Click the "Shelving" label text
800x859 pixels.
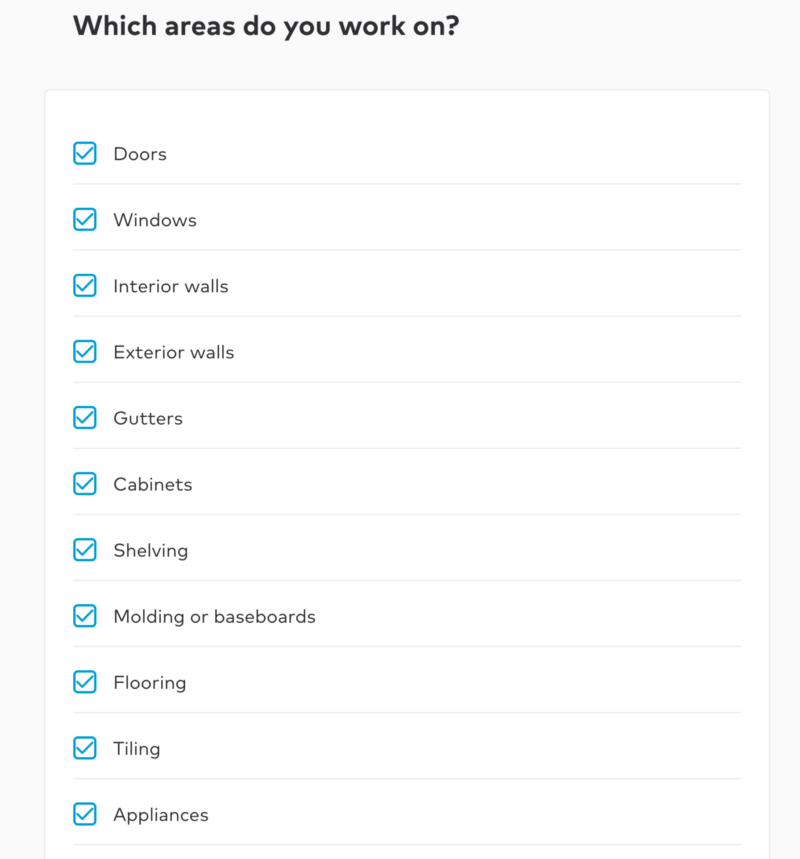coord(151,551)
